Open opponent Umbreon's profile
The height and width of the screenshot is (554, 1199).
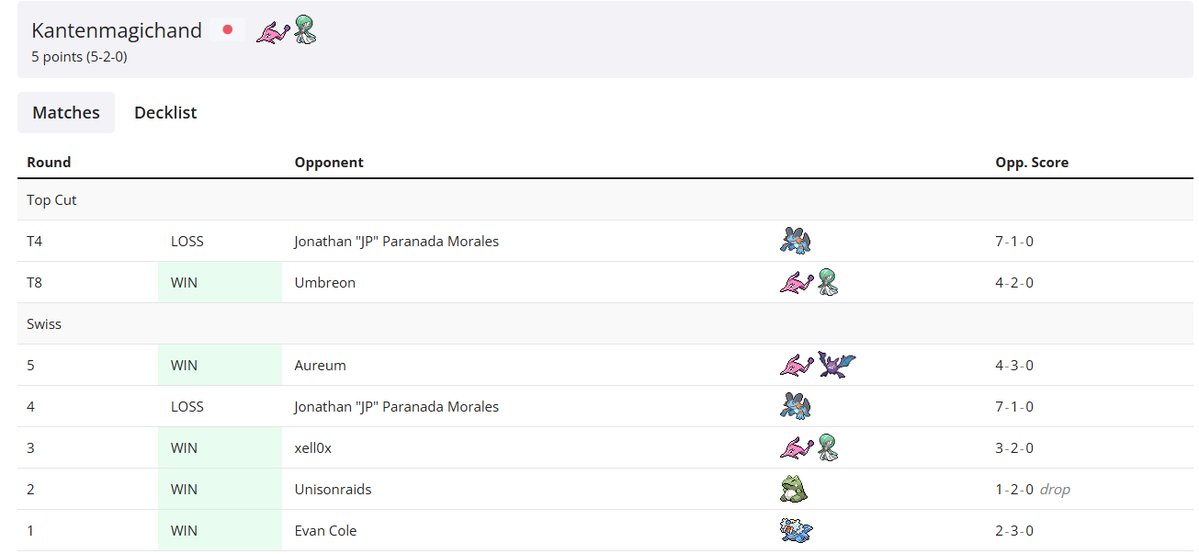click(x=325, y=282)
